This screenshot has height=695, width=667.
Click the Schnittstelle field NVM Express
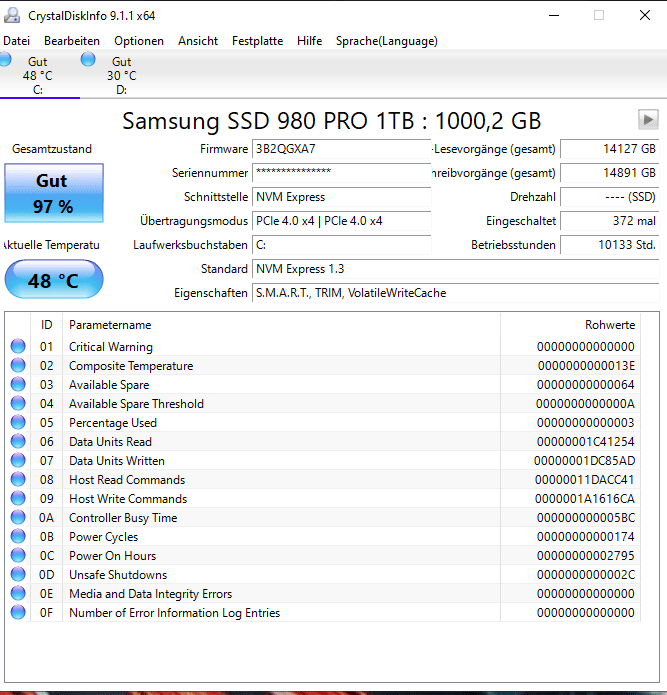(x=341, y=197)
